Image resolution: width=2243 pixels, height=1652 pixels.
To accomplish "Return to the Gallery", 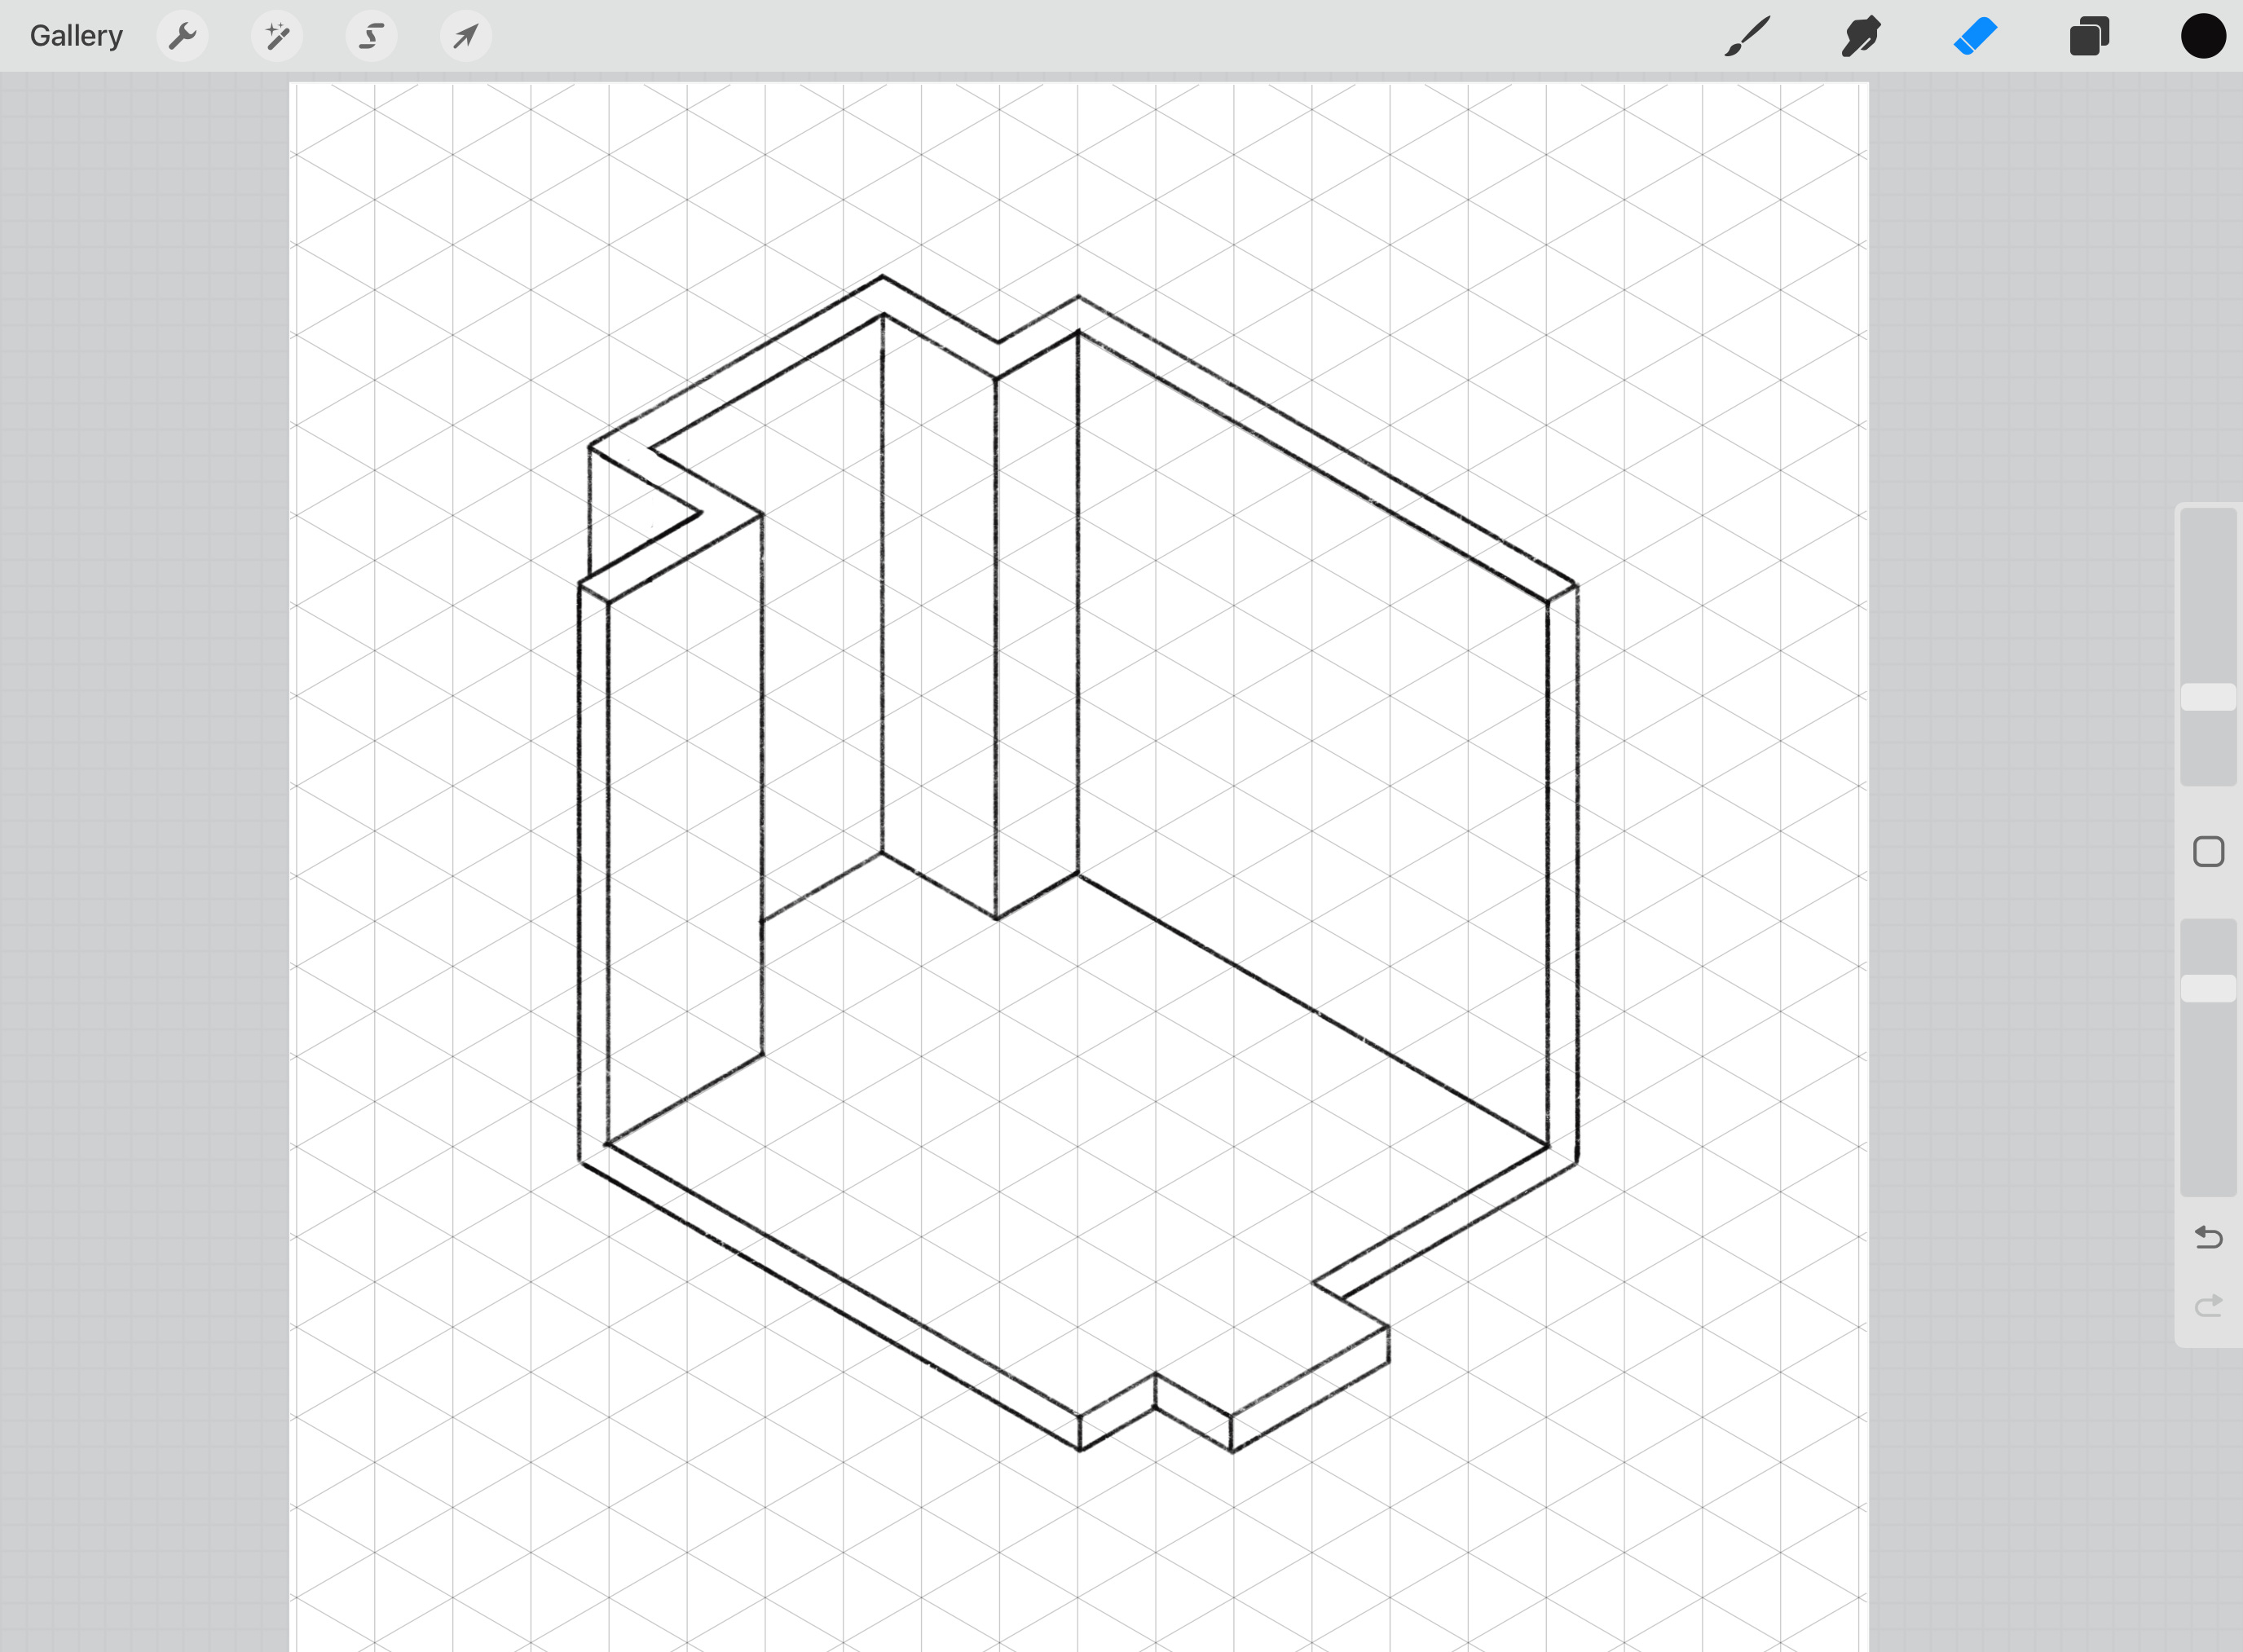I will (x=76, y=36).
